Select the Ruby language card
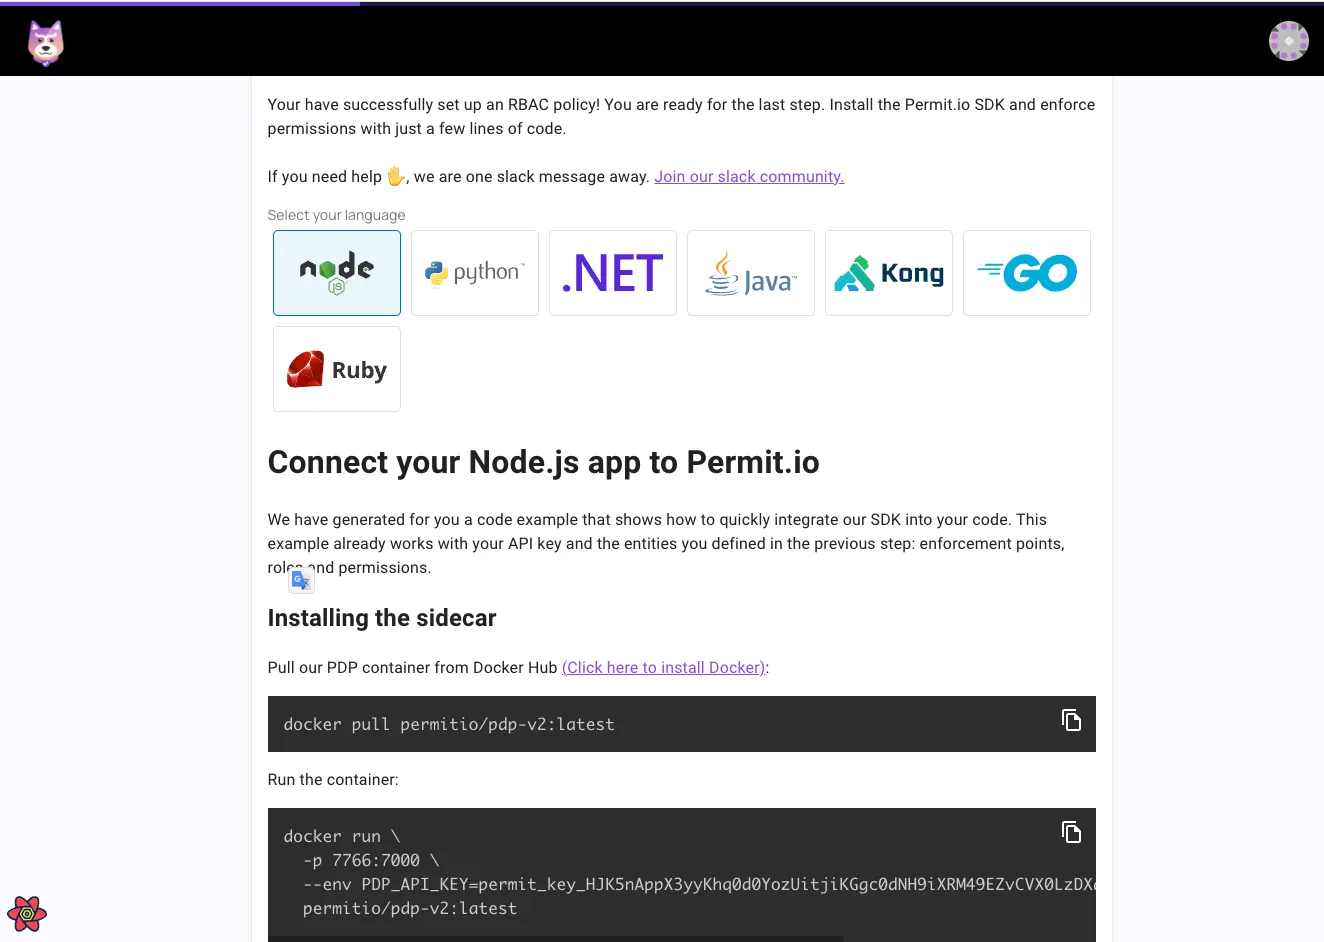This screenshot has height=942, width=1324. 337,369
